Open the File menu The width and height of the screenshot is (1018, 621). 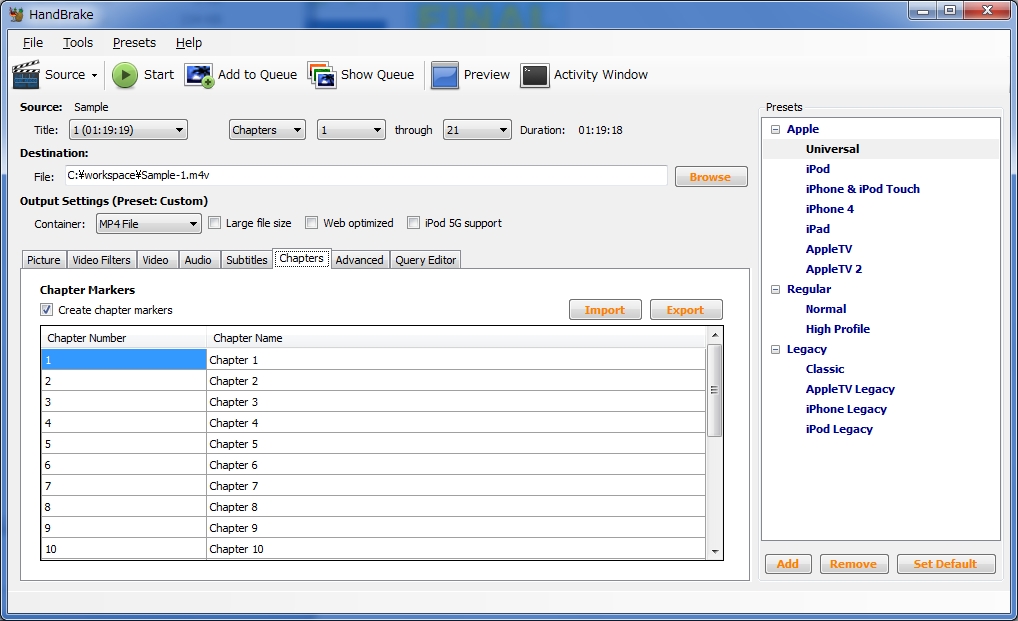pyautogui.click(x=32, y=43)
